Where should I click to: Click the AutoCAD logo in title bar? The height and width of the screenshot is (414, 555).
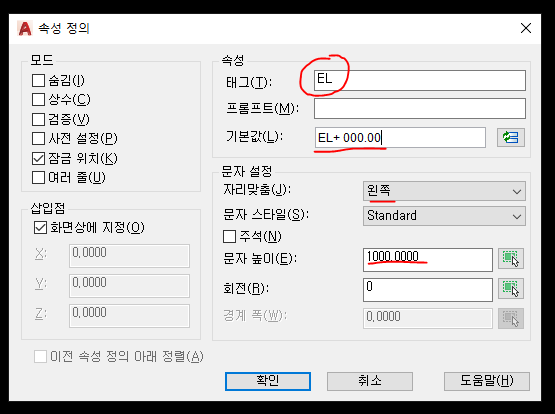[x=25, y=28]
